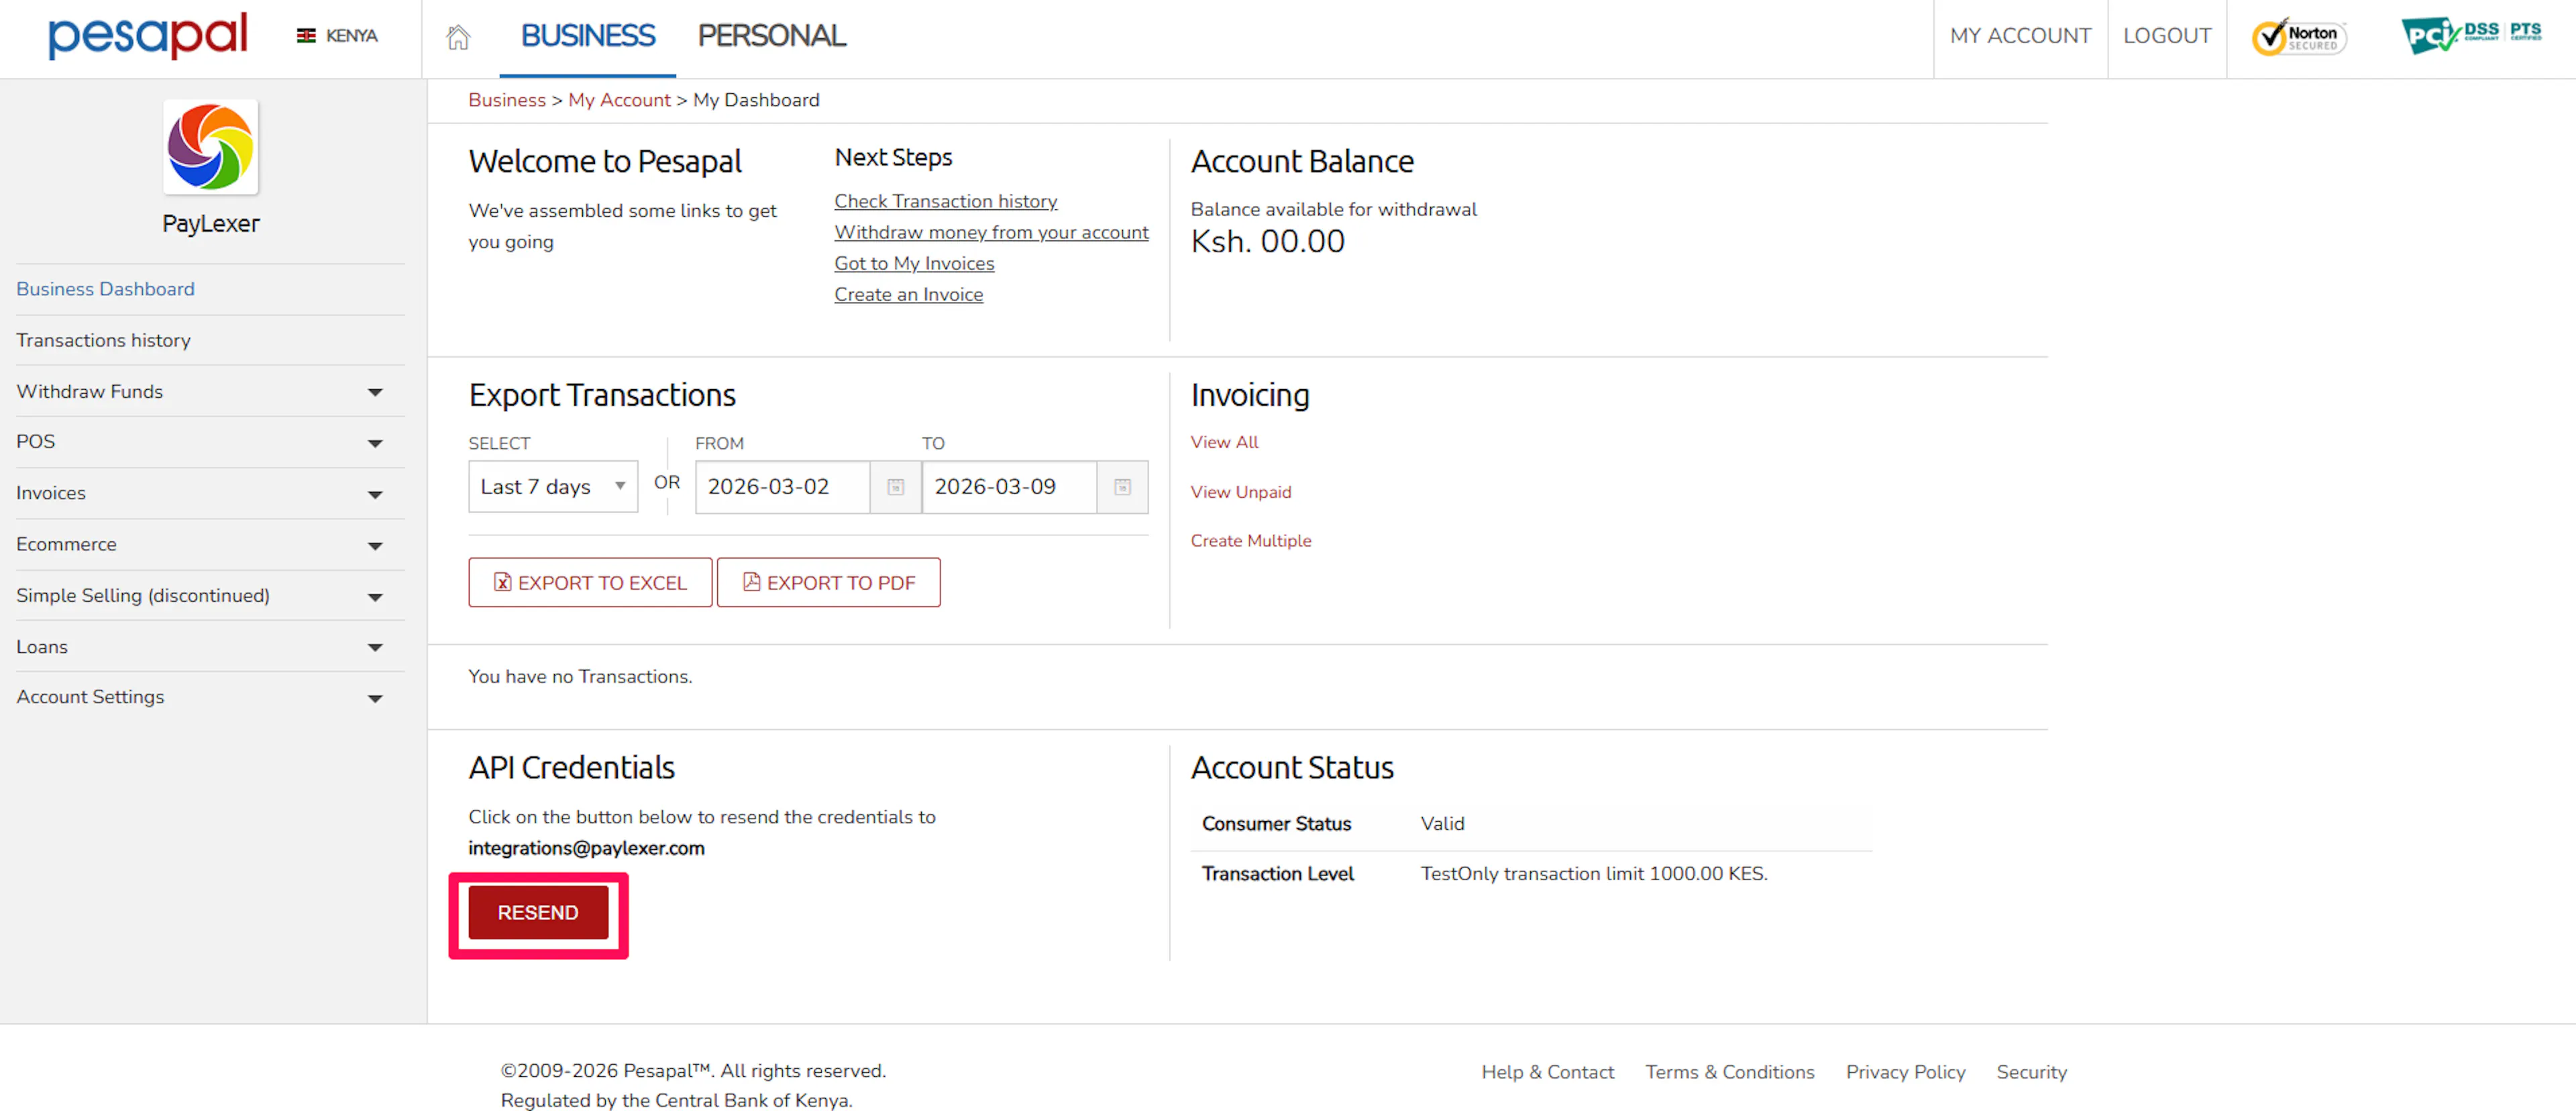Click the FROM date input field
Viewport: 2576px width, 1111px height.
pos(782,487)
